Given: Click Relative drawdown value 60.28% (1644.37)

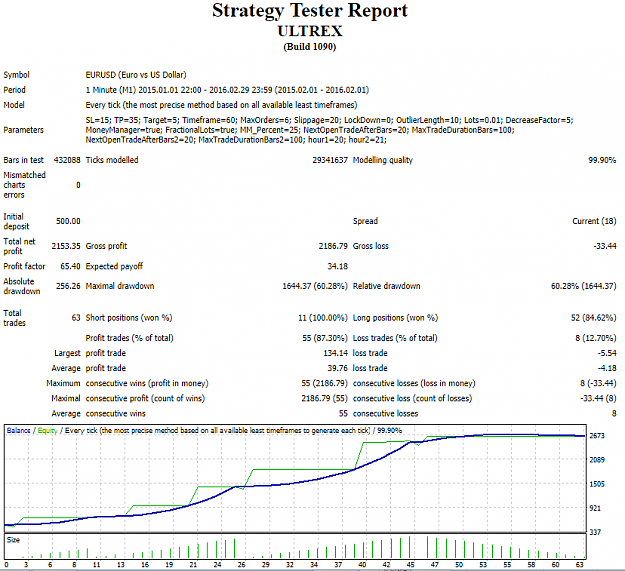Looking at the screenshot, I should 584,286.
